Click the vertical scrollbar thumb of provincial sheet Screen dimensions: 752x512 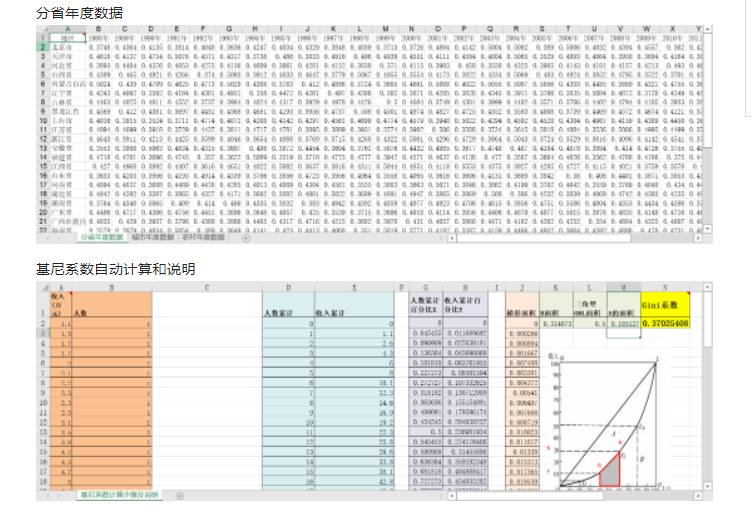point(708,91)
